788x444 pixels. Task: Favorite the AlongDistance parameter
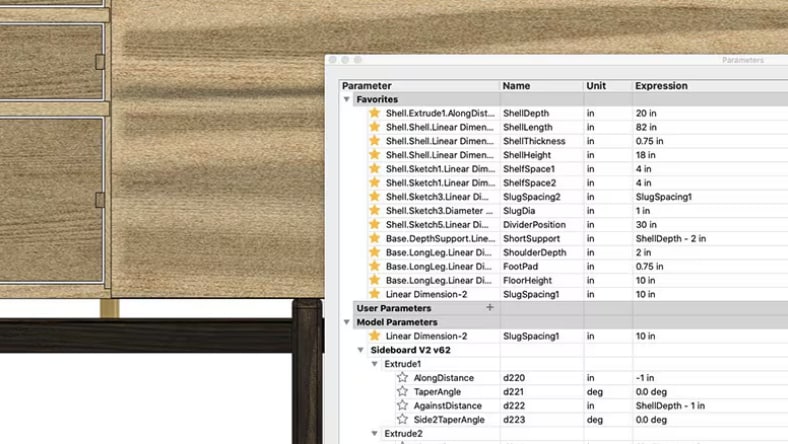pyautogui.click(x=403, y=378)
